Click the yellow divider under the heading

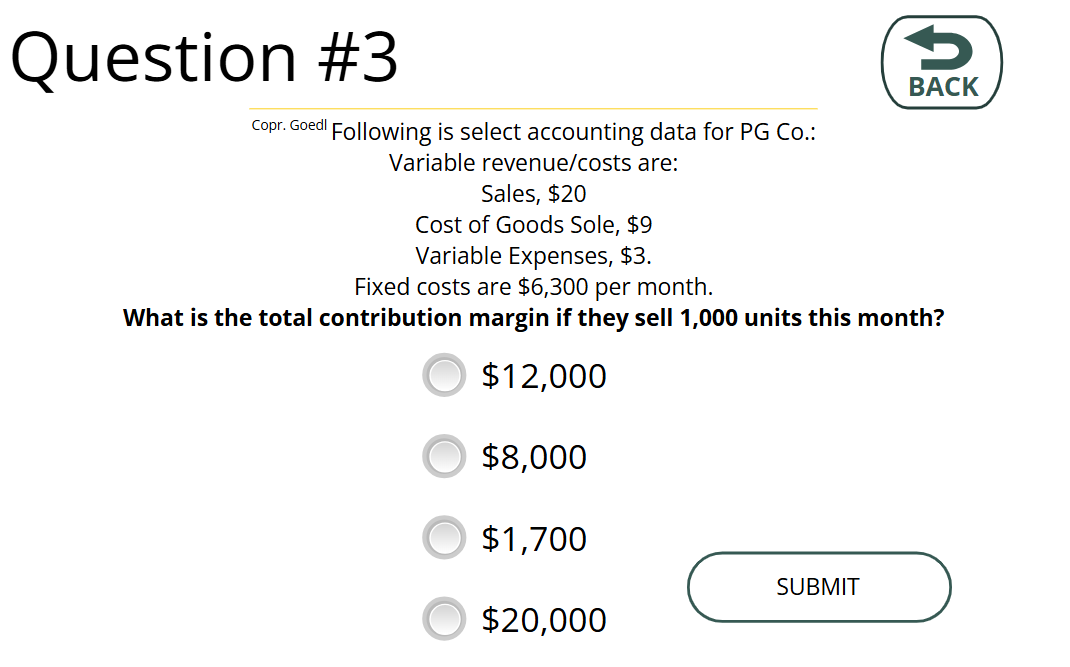(533, 103)
